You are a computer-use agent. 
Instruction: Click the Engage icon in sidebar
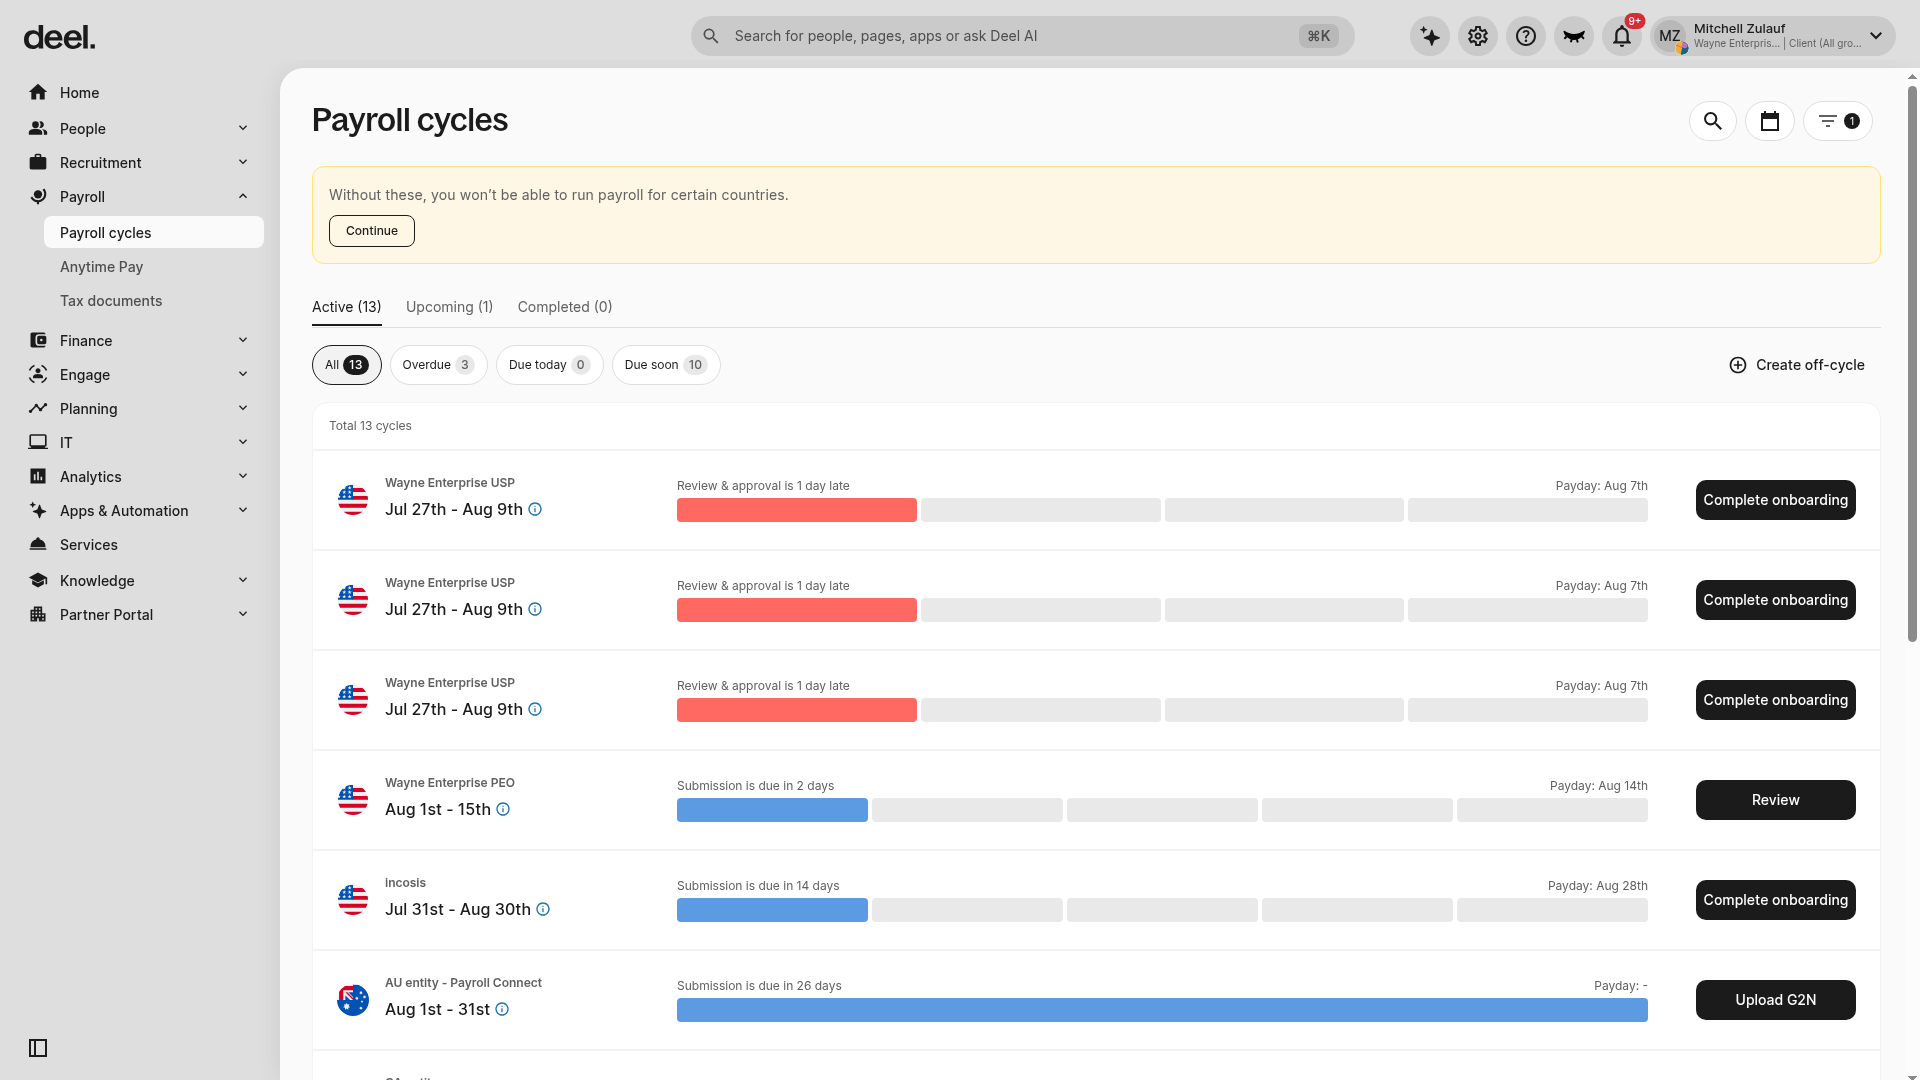point(38,374)
